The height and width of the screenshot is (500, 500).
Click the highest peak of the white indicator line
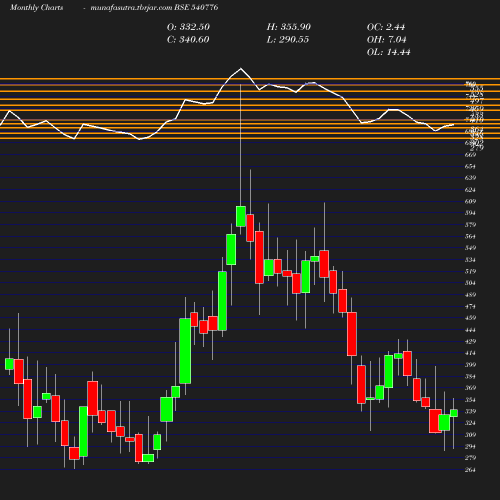(241, 69)
